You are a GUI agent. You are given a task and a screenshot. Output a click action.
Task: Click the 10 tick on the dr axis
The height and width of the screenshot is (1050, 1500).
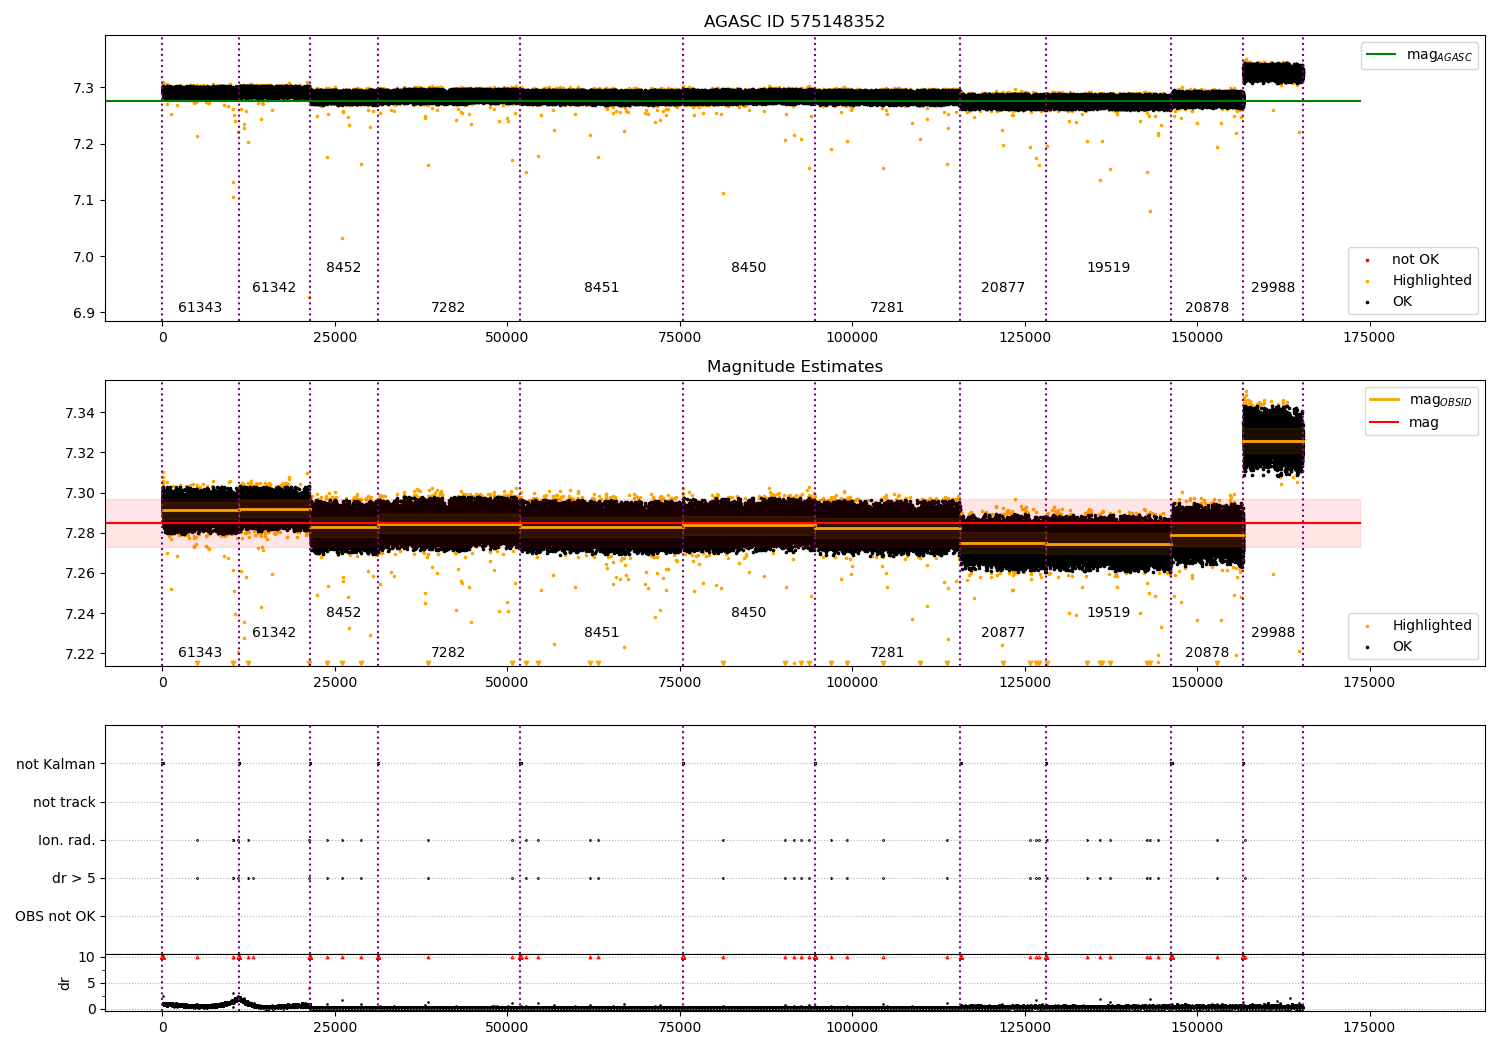coord(88,958)
